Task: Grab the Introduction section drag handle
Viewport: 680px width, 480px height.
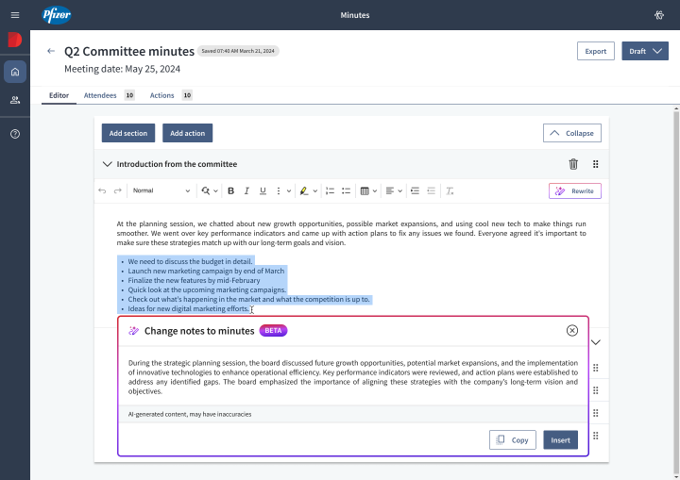Action: coord(595,164)
